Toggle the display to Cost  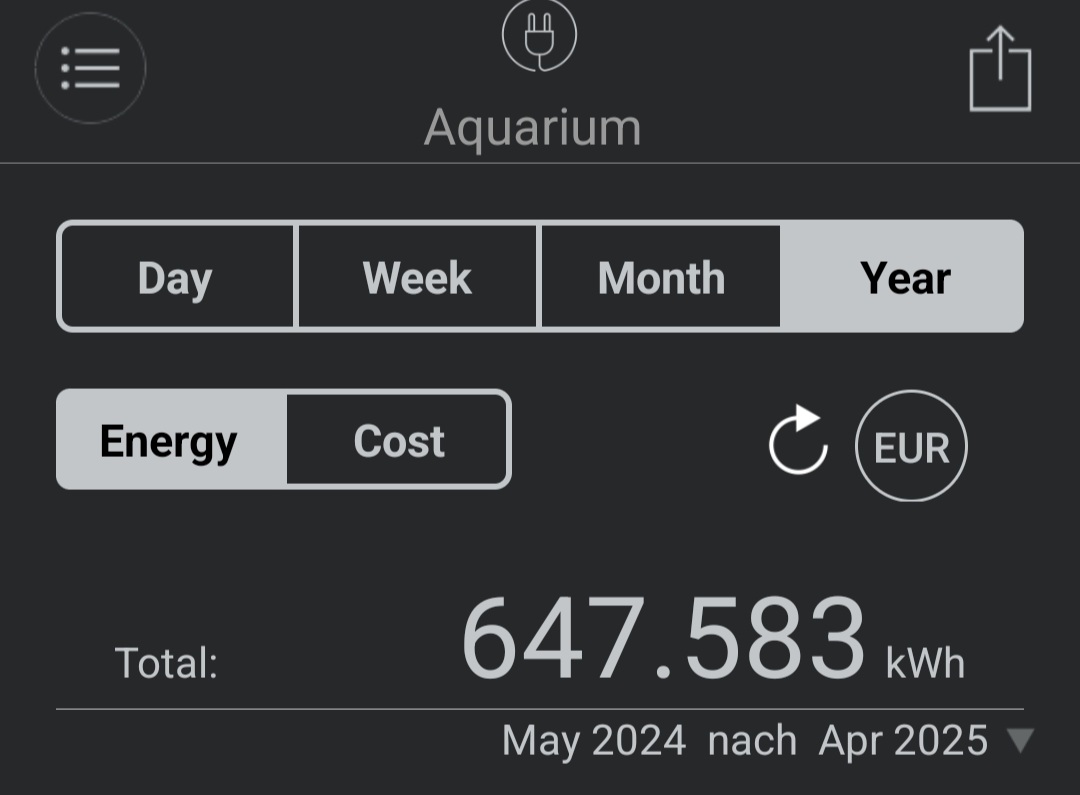pos(397,439)
